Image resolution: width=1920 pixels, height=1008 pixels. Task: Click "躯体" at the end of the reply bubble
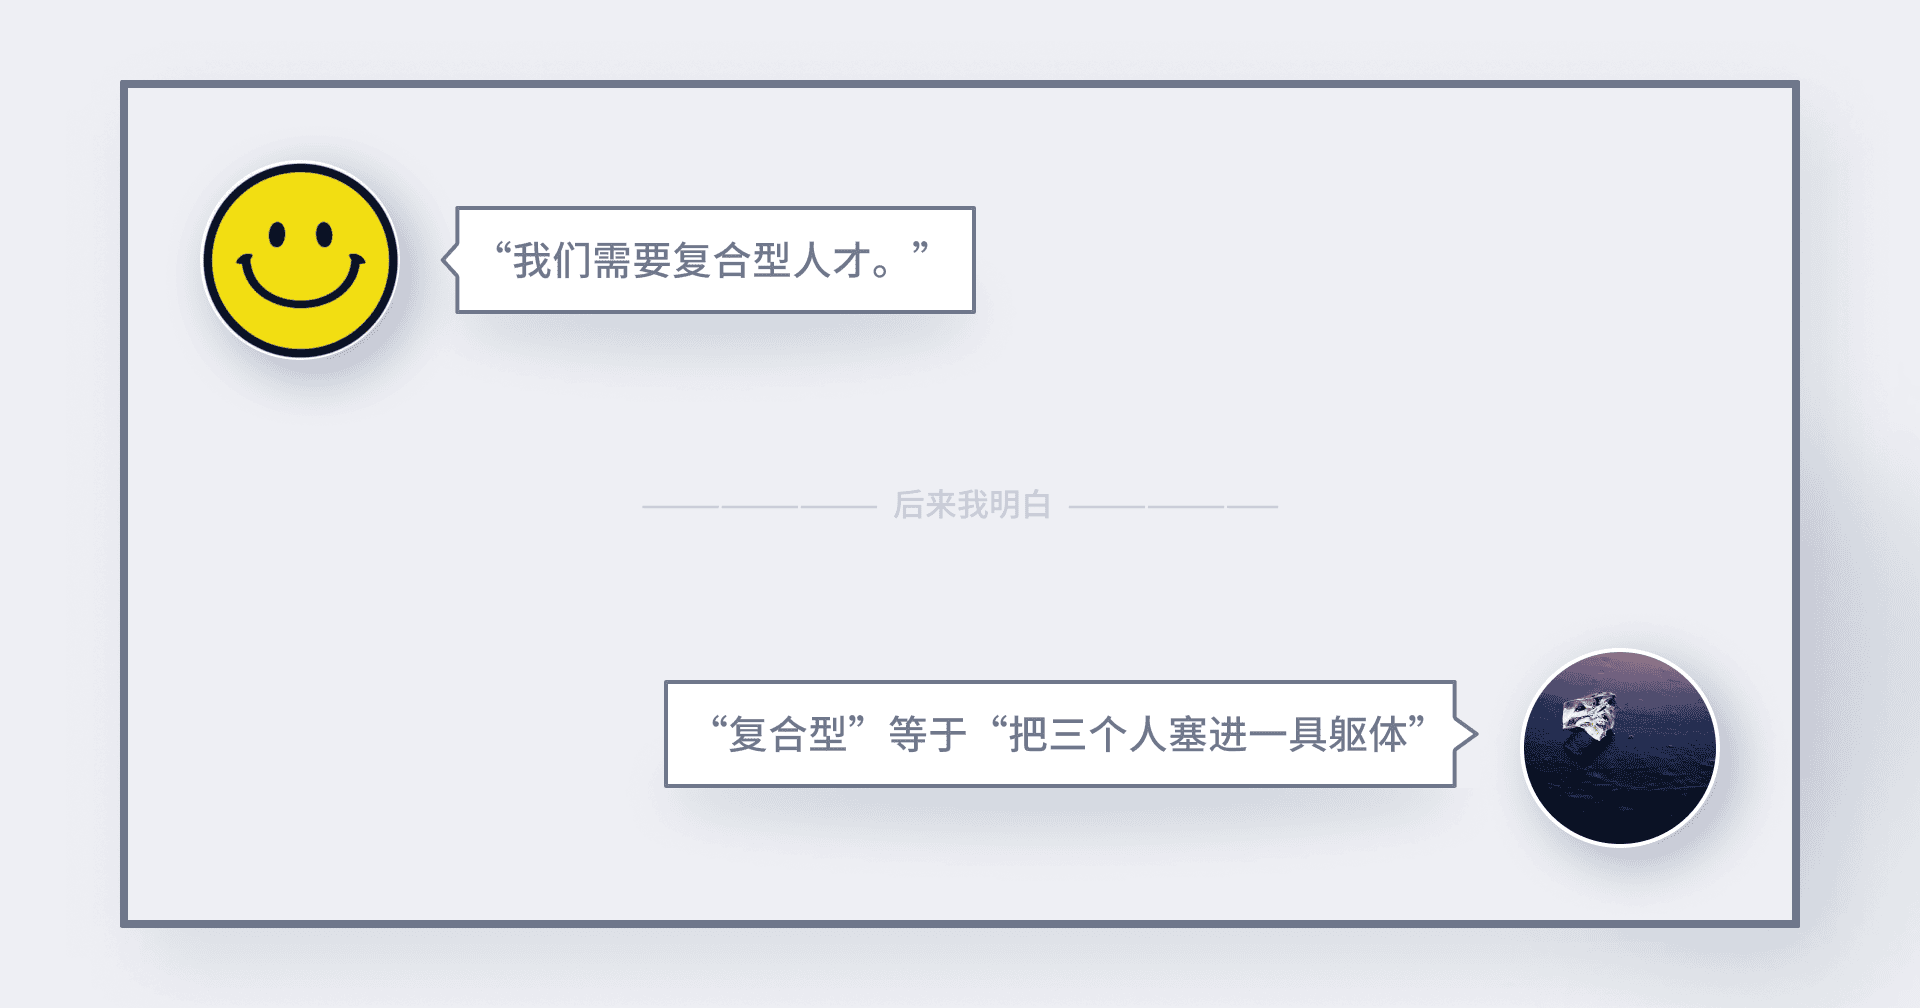click(x=1368, y=735)
